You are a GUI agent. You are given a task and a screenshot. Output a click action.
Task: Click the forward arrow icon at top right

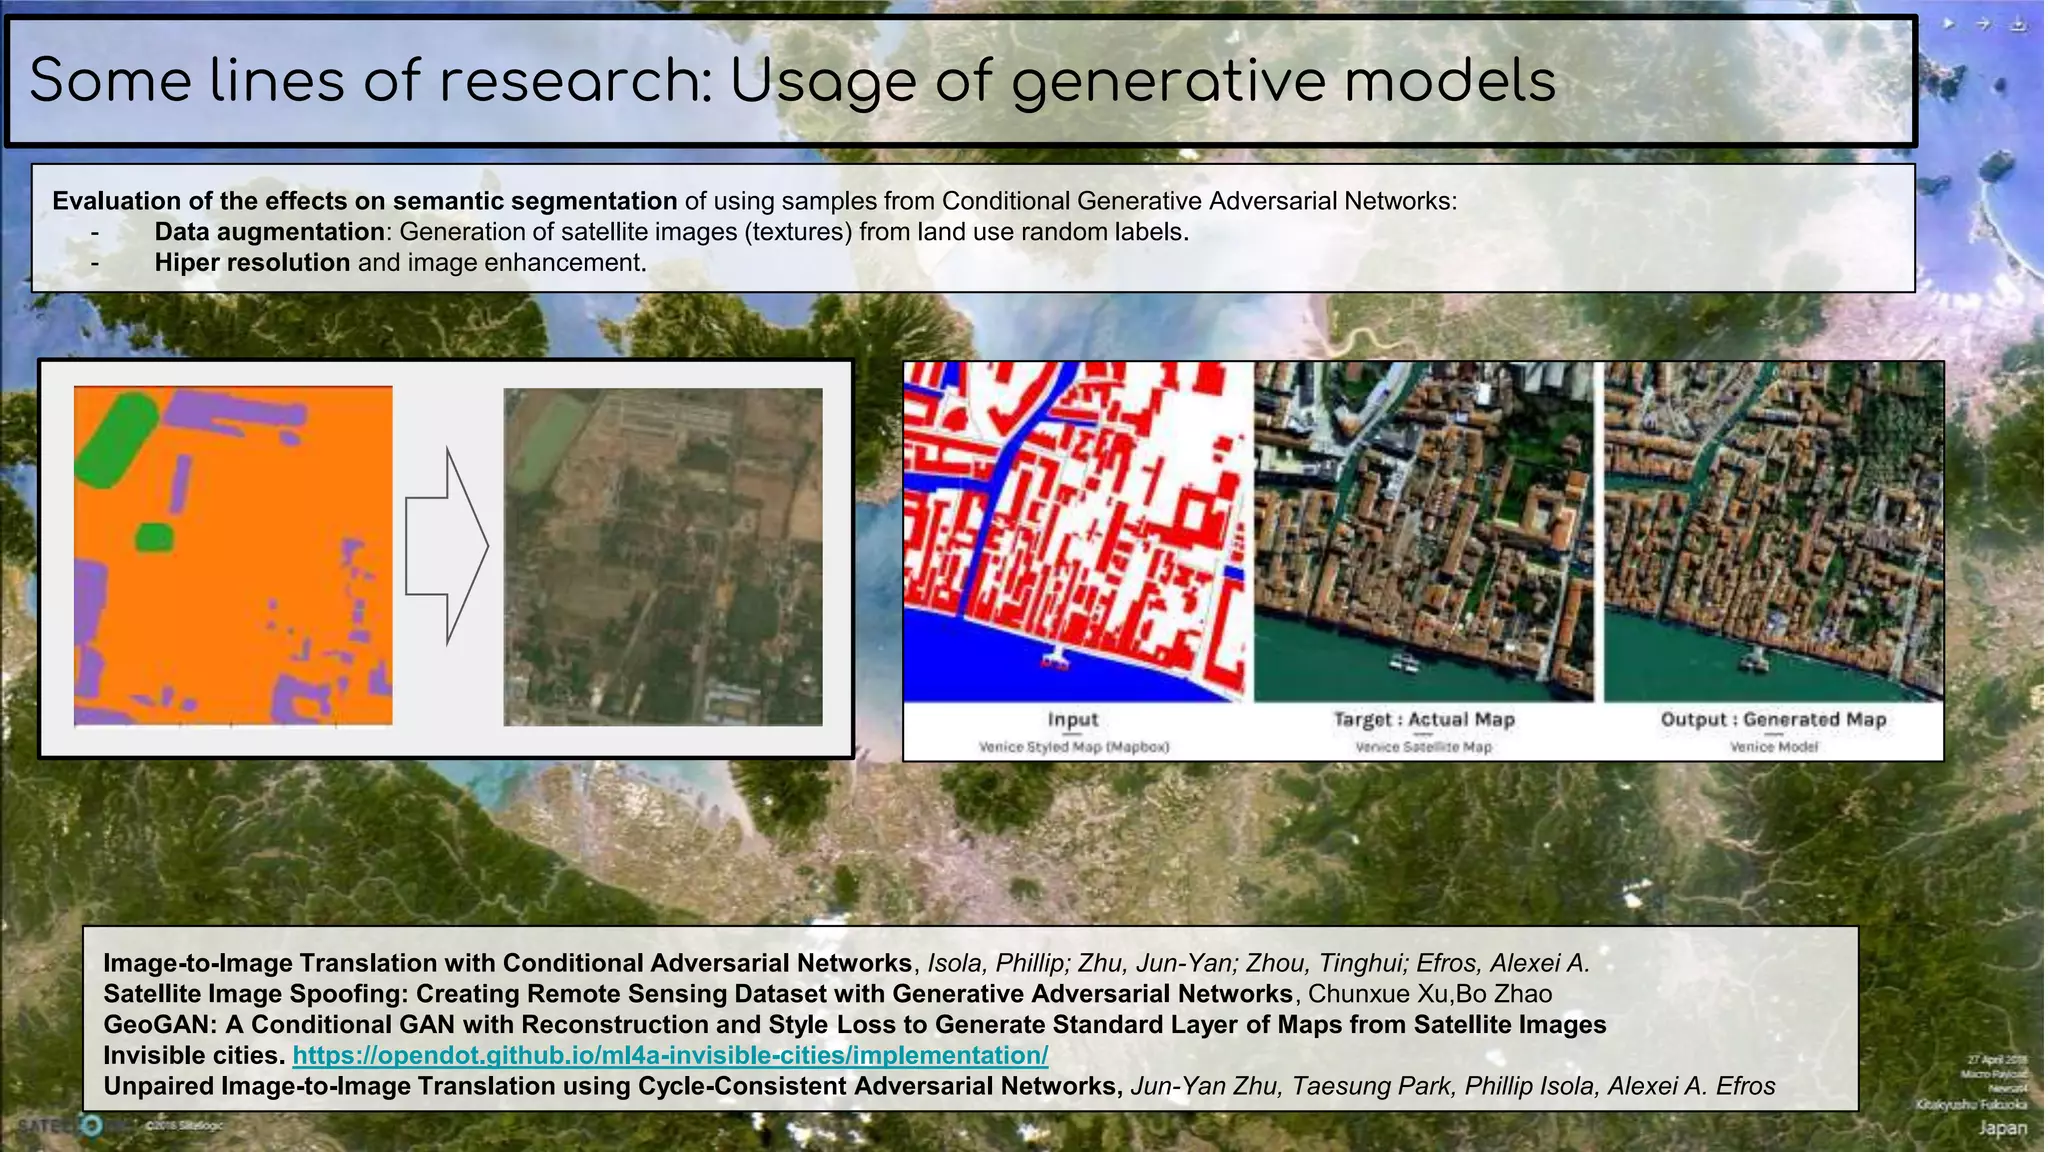pyautogui.click(x=1983, y=24)
